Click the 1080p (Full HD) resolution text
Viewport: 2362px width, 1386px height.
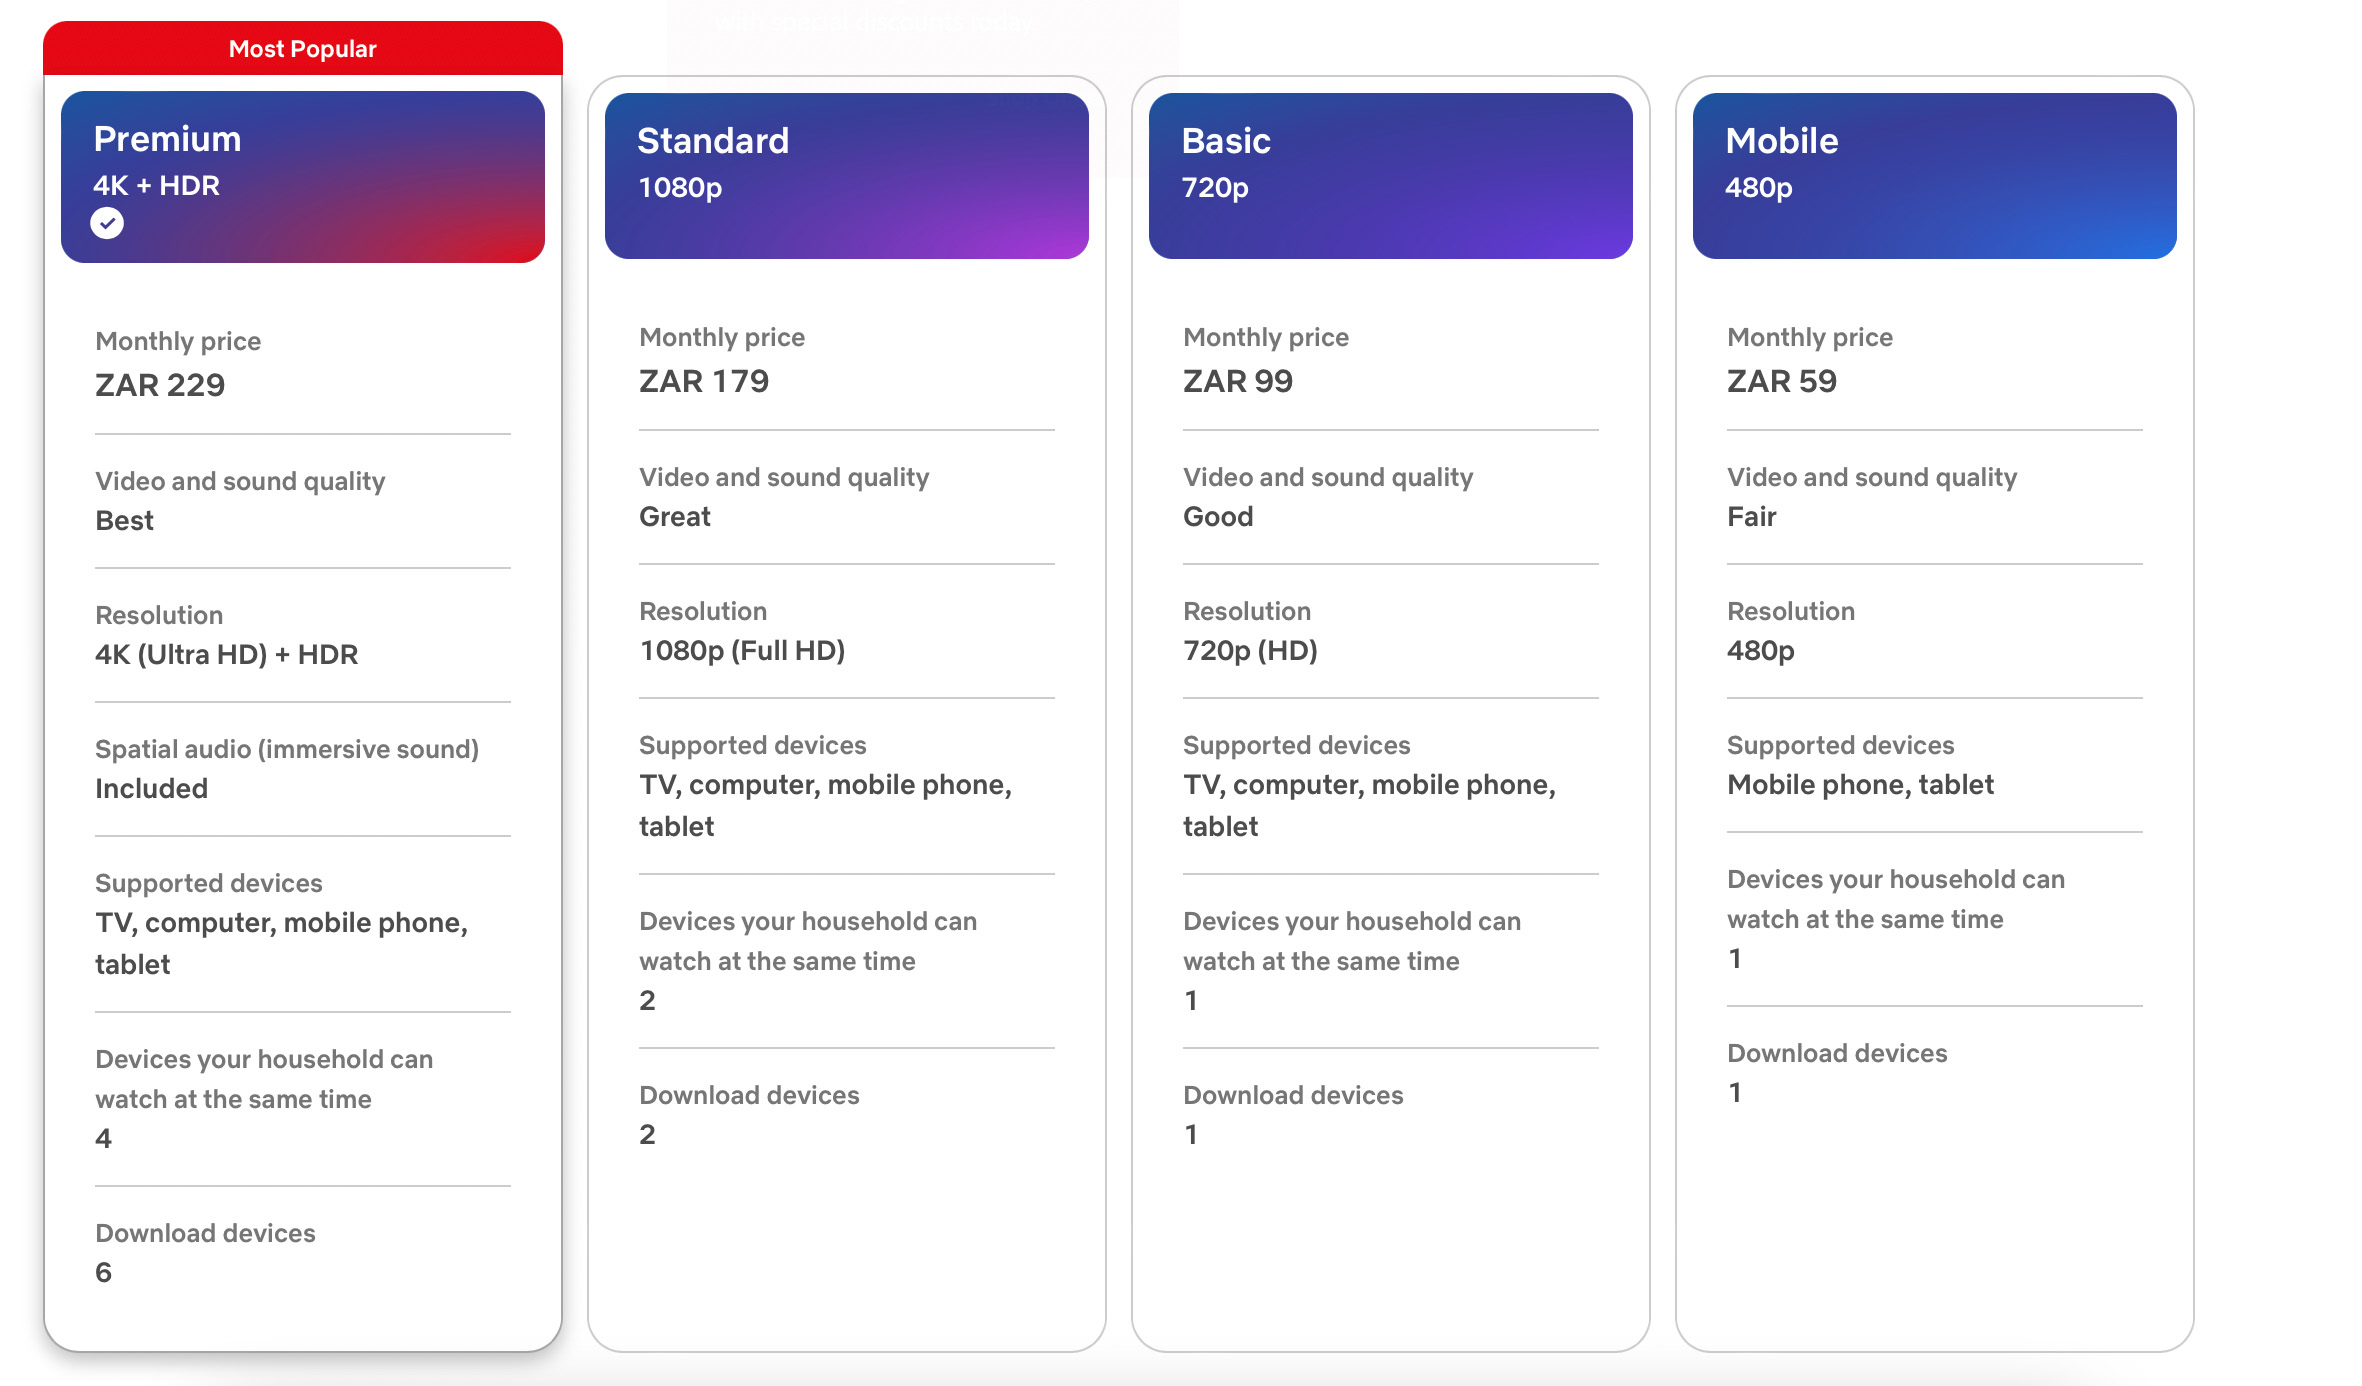pyautogui.click(x=742, y=650)
